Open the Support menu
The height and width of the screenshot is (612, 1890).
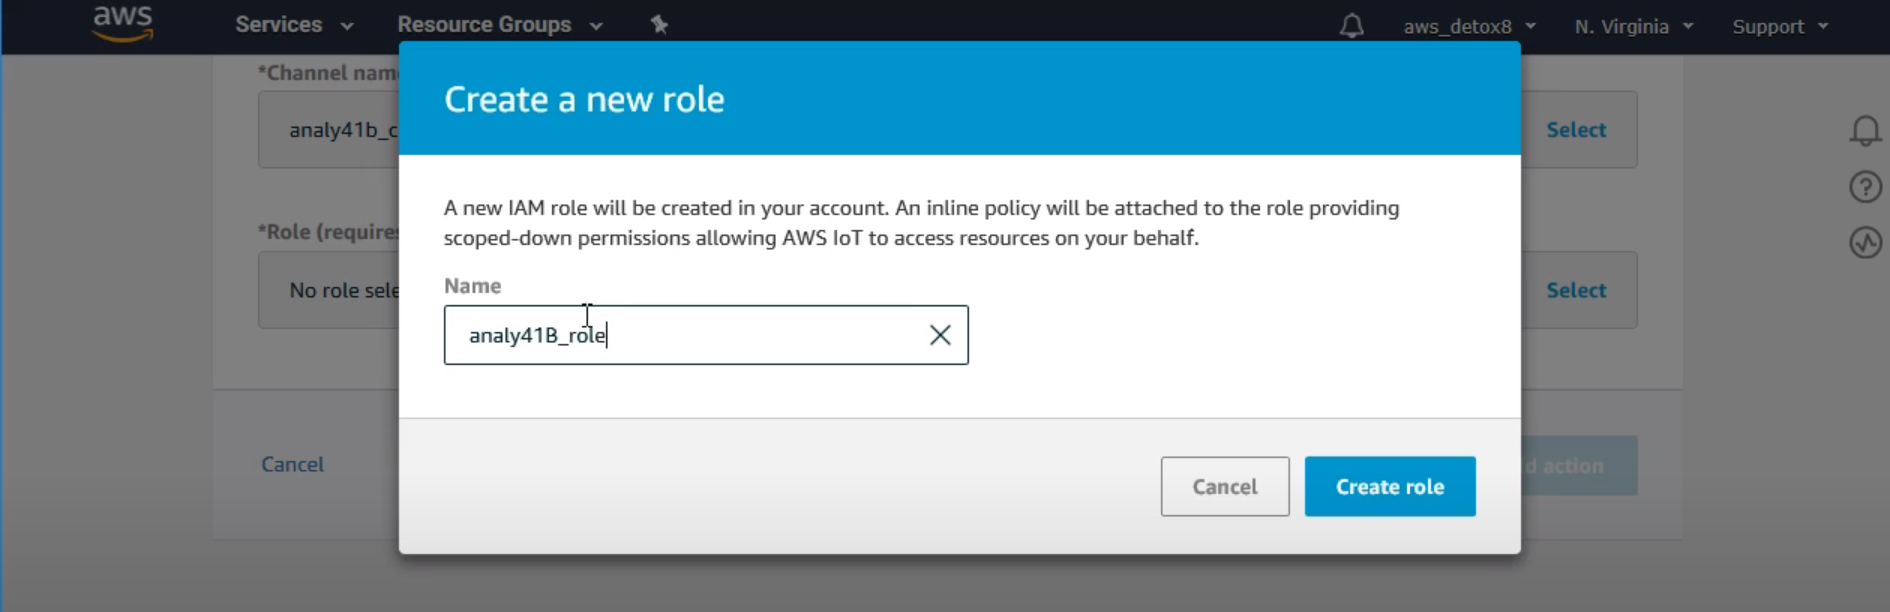click(1779, 27)
